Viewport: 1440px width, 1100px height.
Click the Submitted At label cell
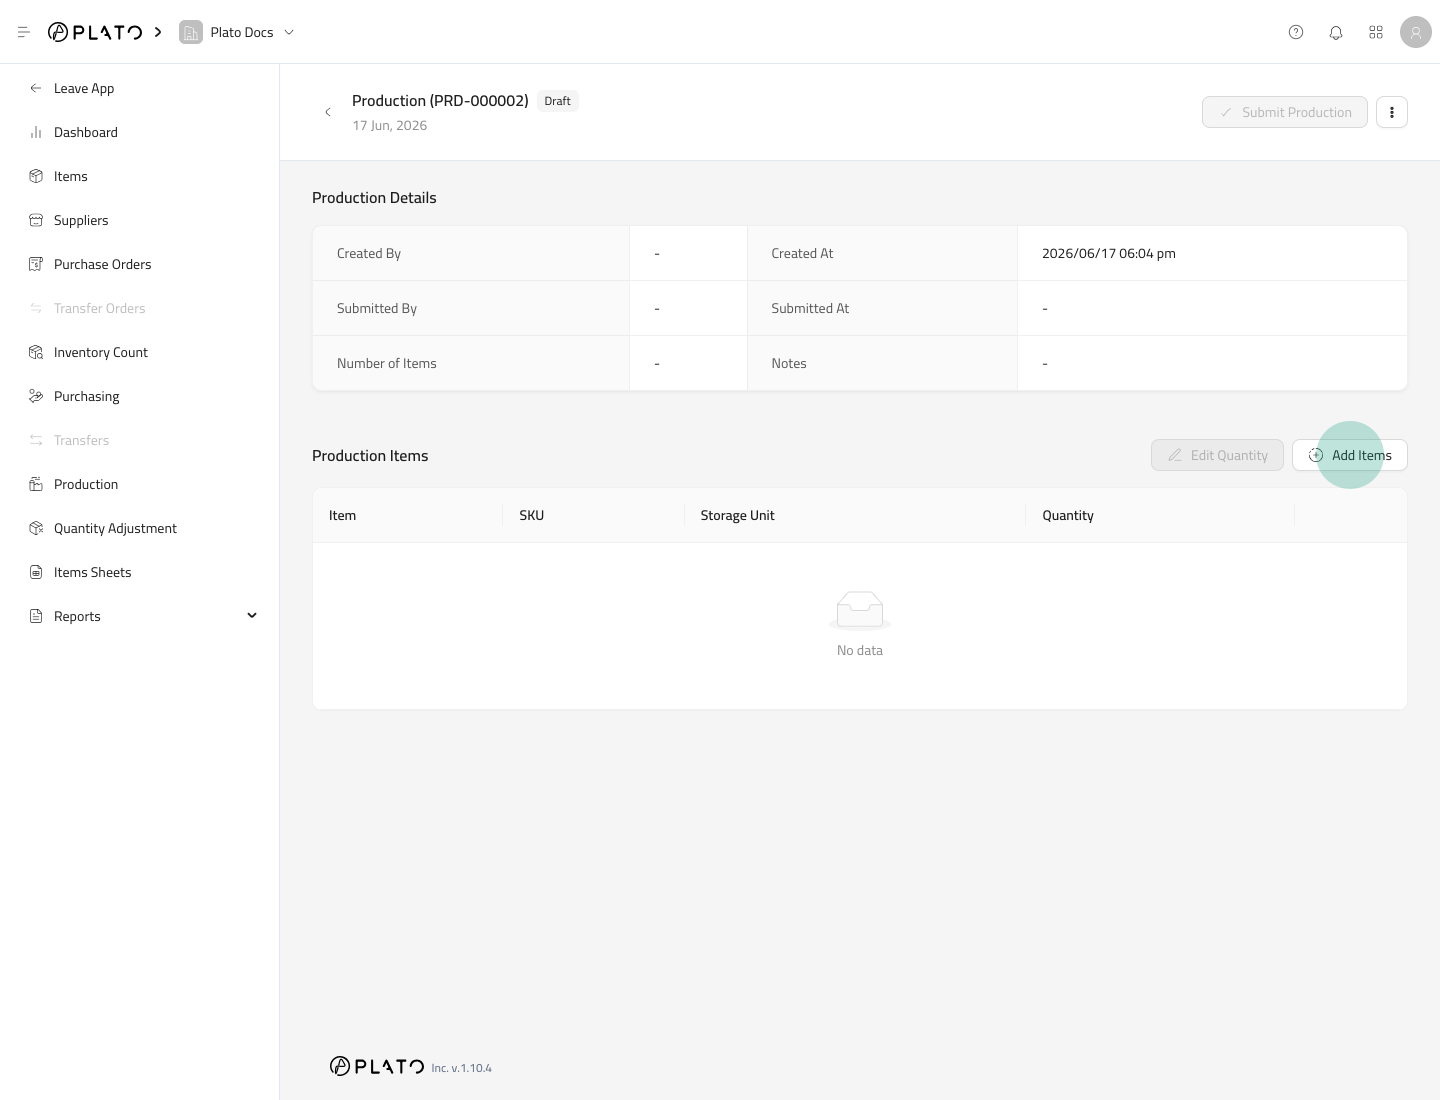coord(882,308)
